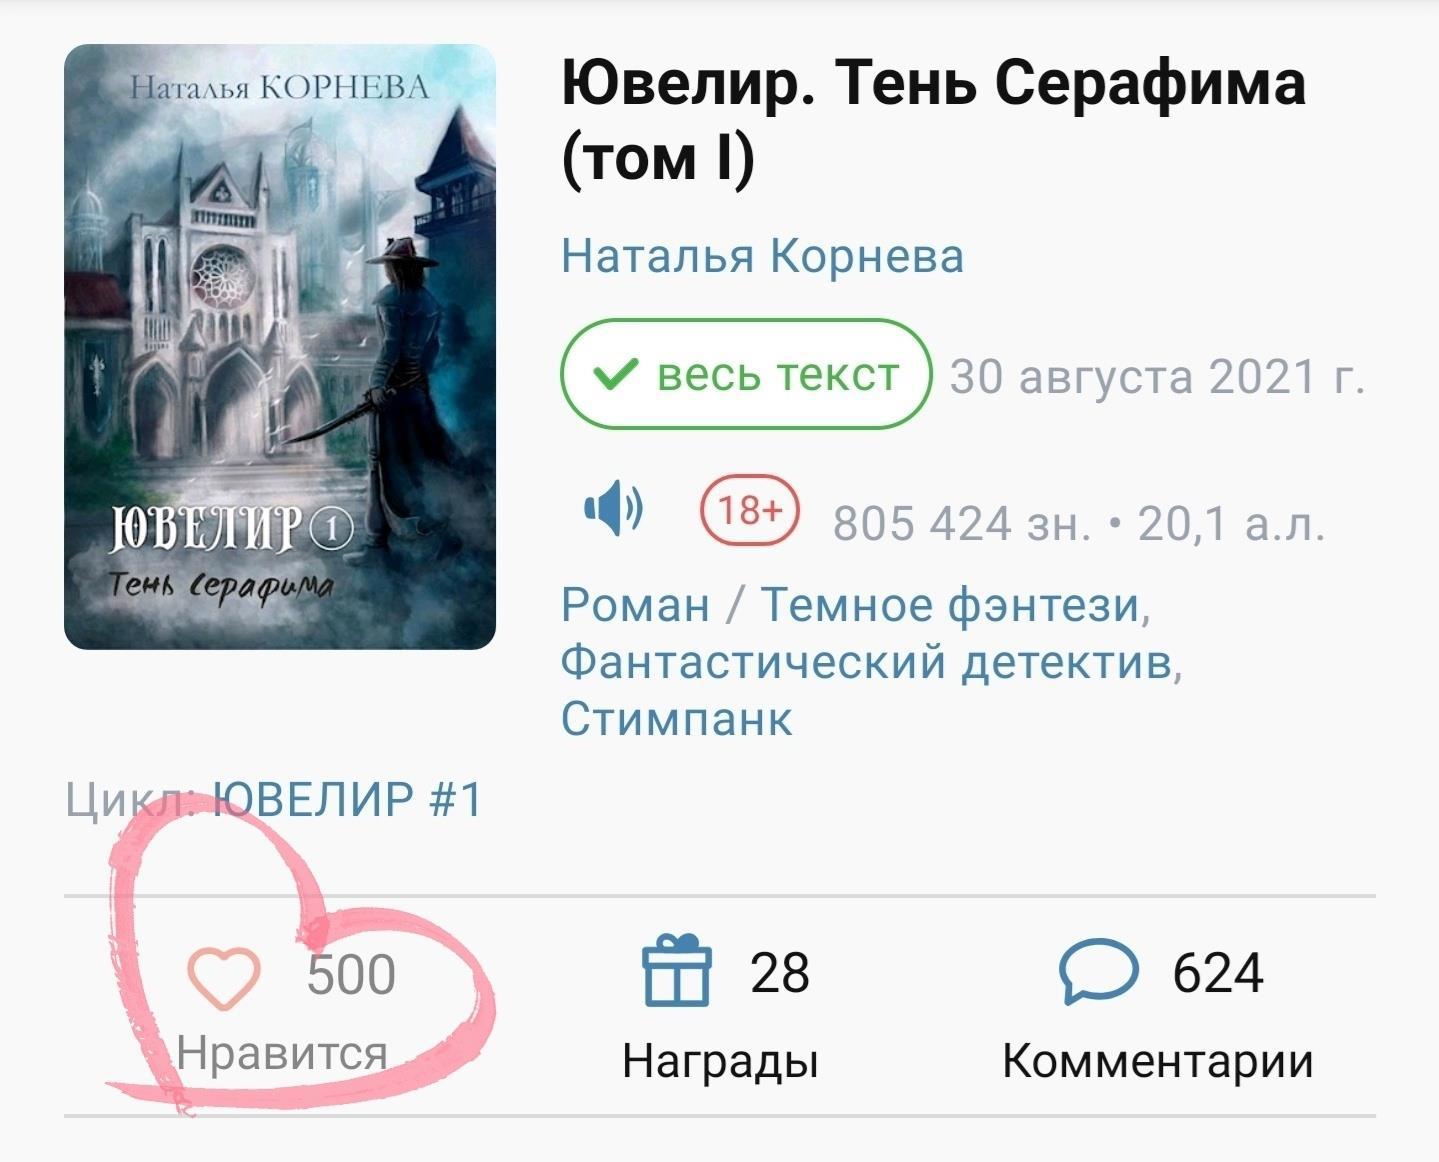Viewport: 1439px width, 1162px height.
Task: Click the Нравится label
Action: (x=282, y=1054)
